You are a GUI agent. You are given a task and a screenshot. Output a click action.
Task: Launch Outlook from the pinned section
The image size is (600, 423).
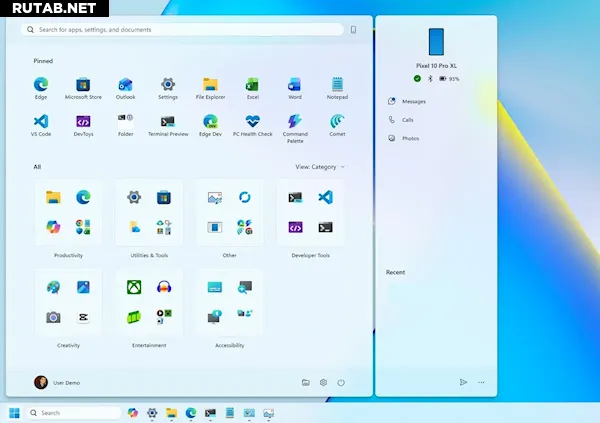(125, 85)
